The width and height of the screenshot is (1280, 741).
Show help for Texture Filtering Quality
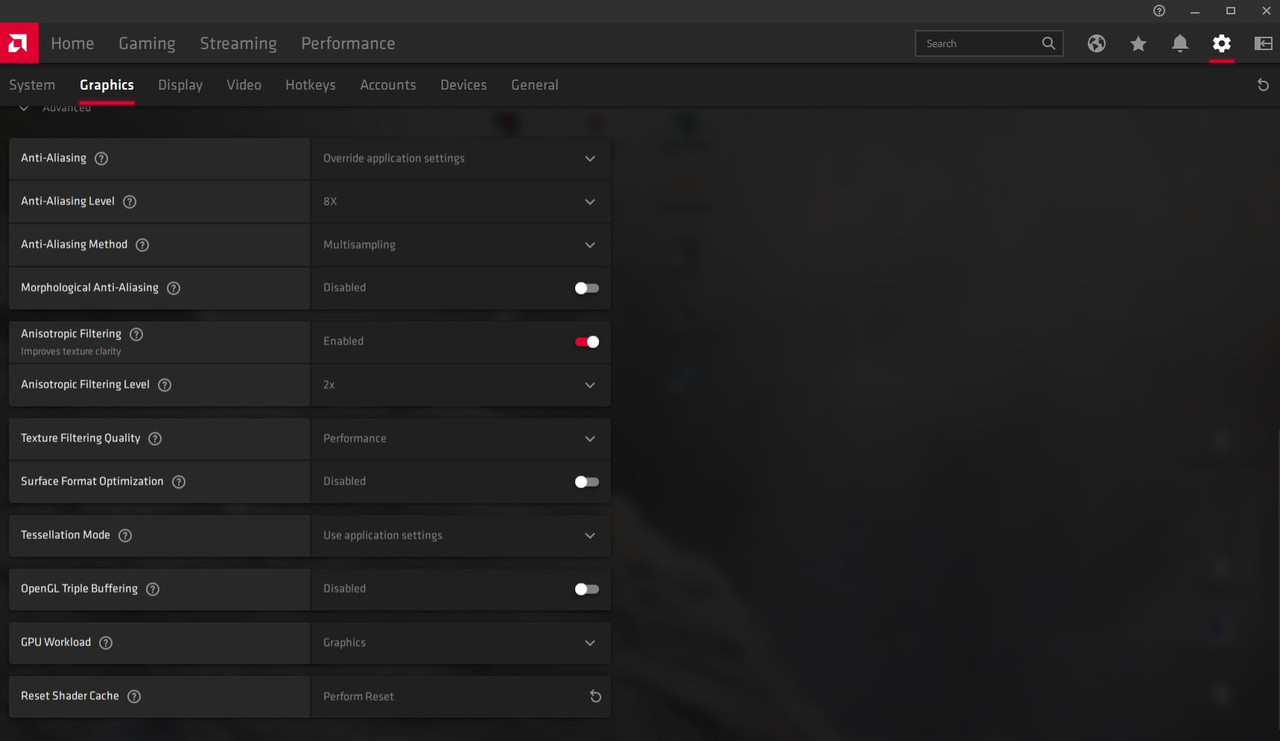click(x=155, y=438)
